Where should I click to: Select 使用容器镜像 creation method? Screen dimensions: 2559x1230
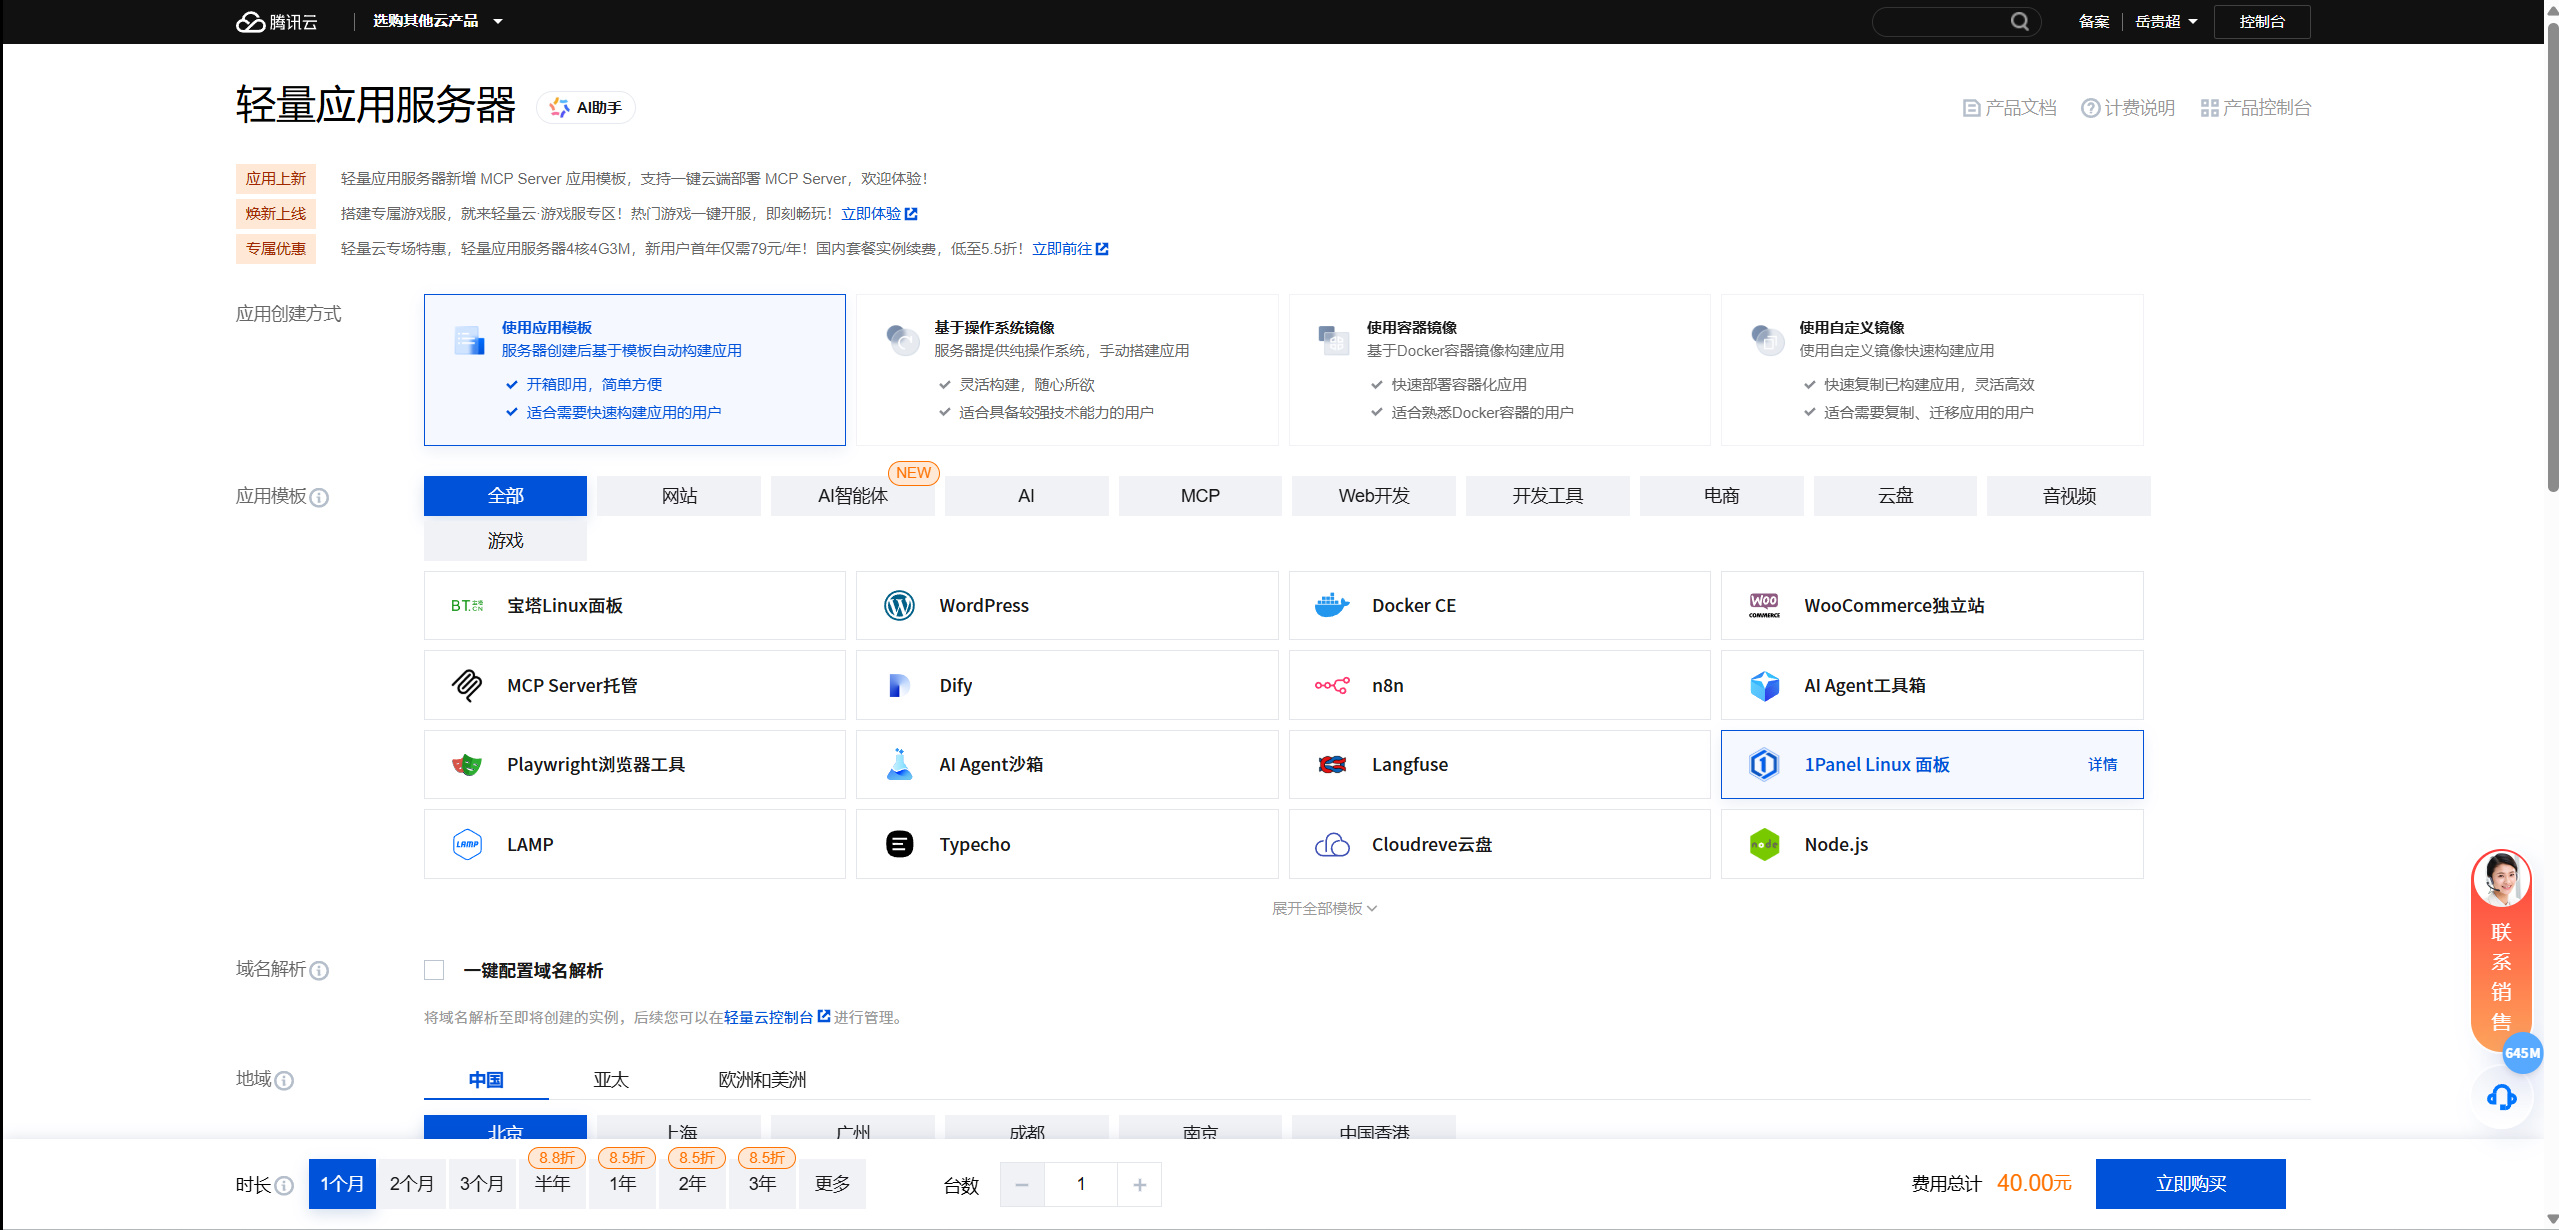[x=1499, y=370]
